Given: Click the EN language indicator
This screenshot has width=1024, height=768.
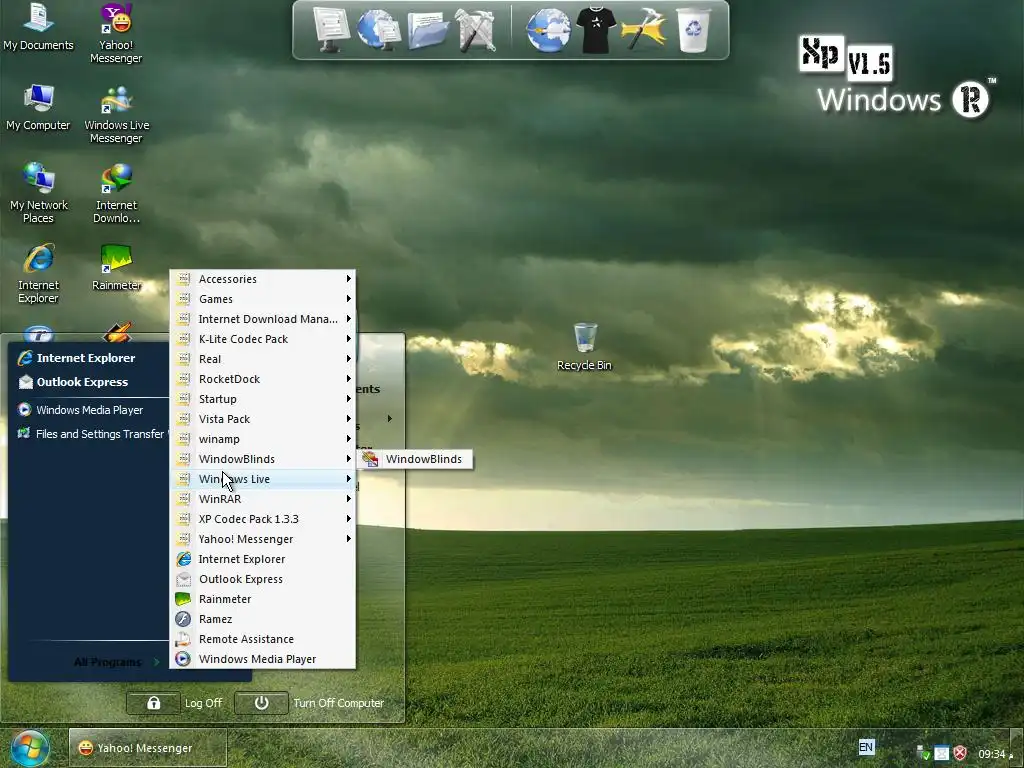Looking at the screenshot, I should click(866, 747).
